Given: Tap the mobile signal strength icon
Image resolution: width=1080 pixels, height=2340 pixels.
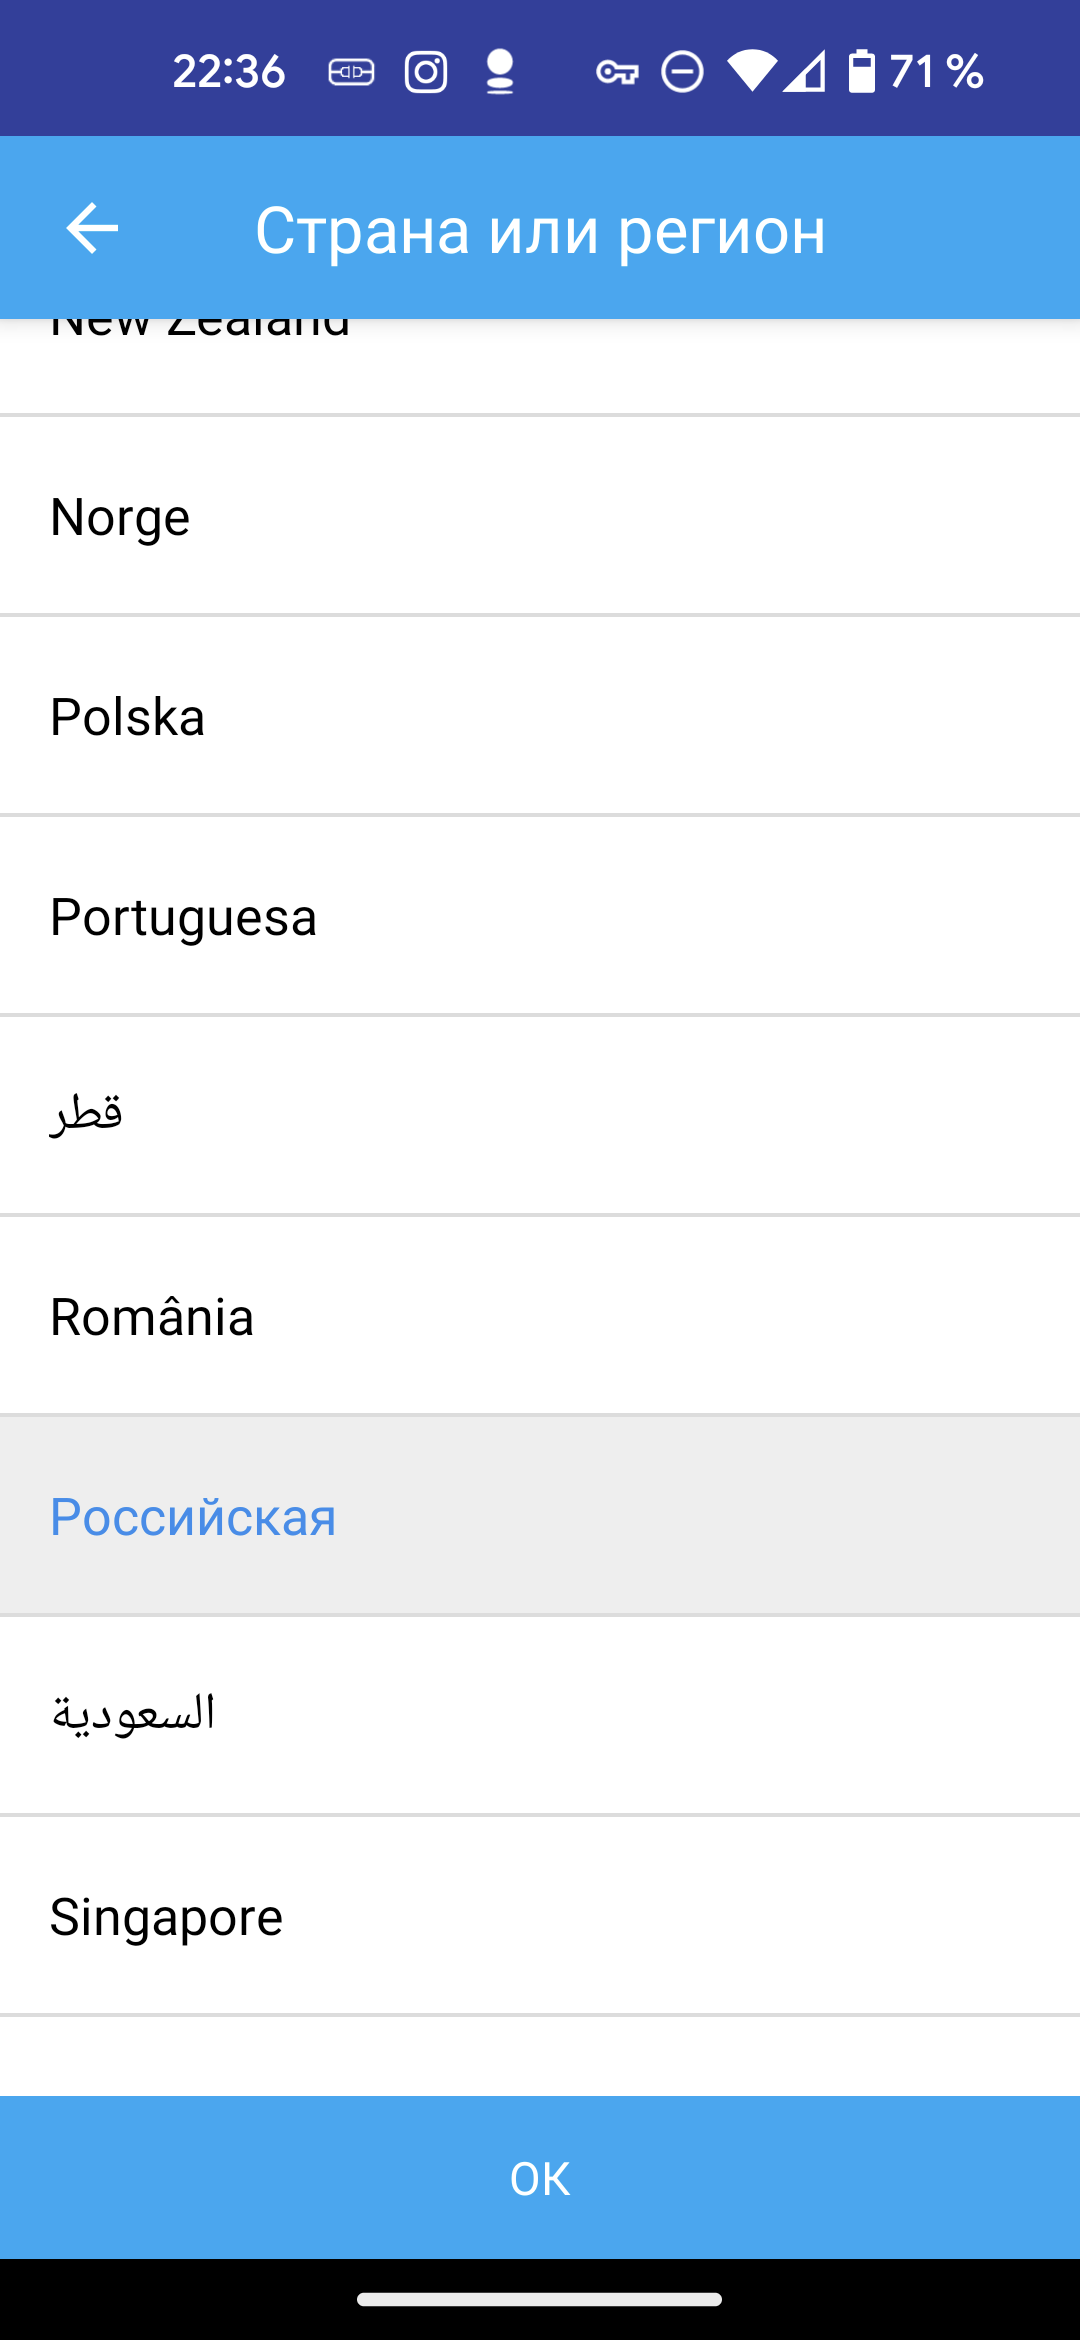Looking at the screenshot, I should 805,72.
